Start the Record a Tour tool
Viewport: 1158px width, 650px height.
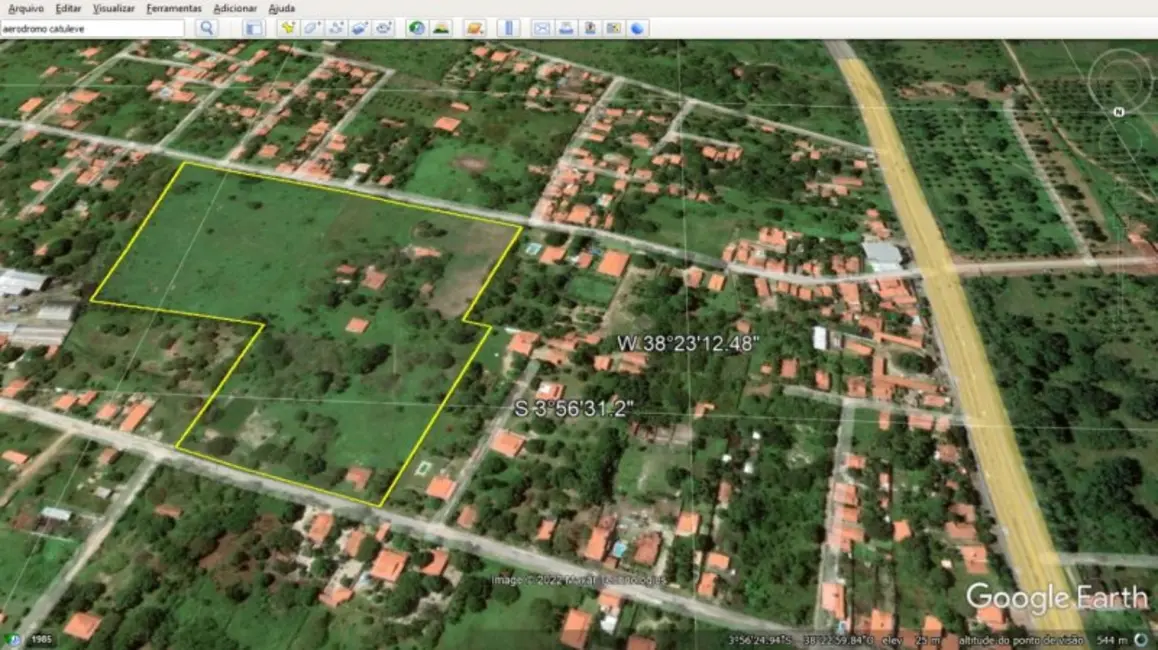tap(383, 28)
